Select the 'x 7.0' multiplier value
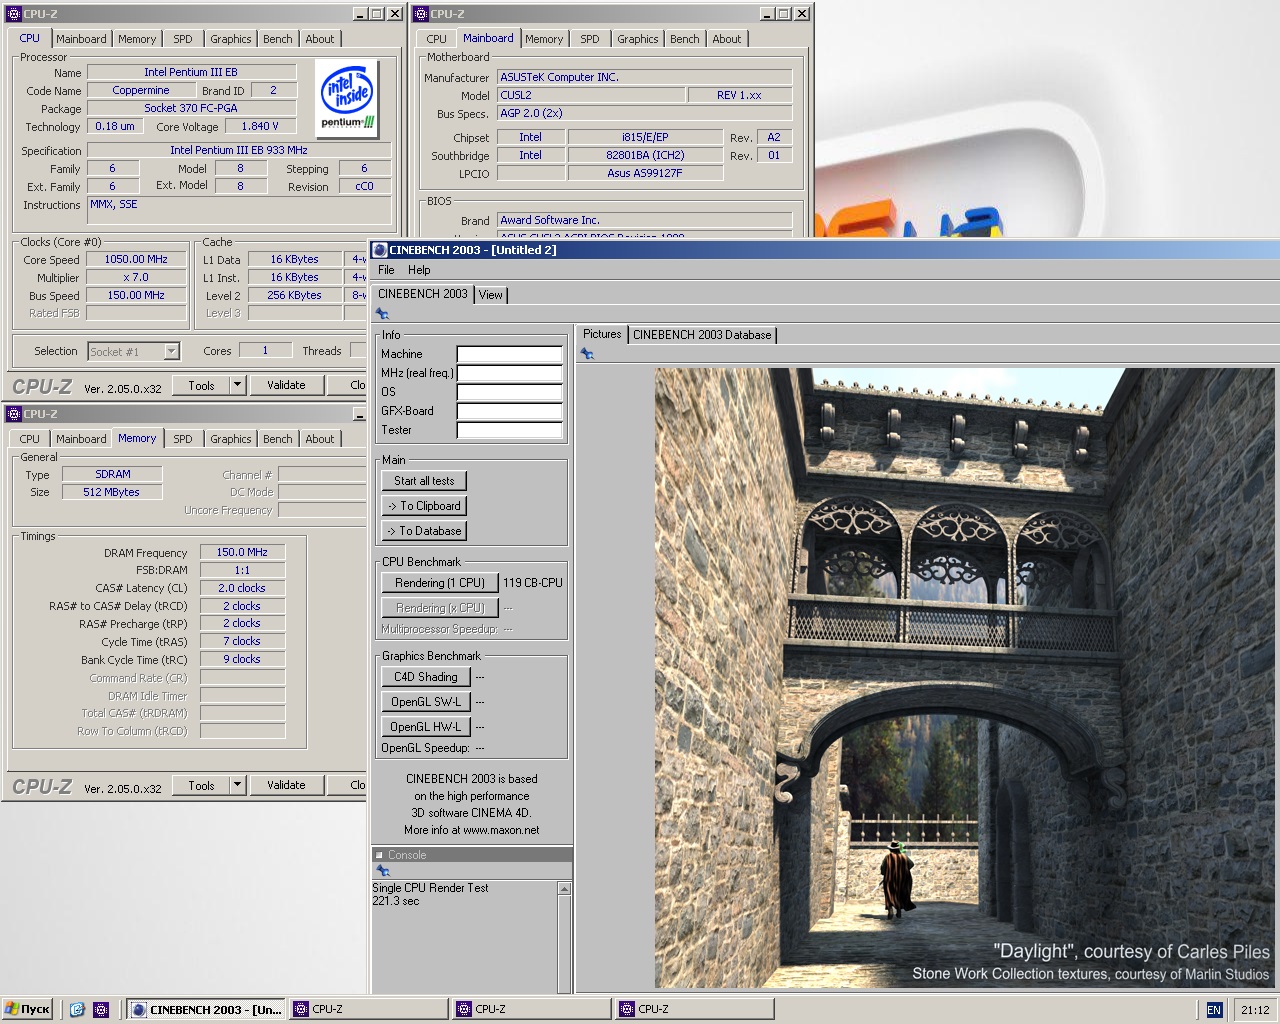Image resolution: width=1280 pixels, height=1024 pixels. click(x=136, y=277)
